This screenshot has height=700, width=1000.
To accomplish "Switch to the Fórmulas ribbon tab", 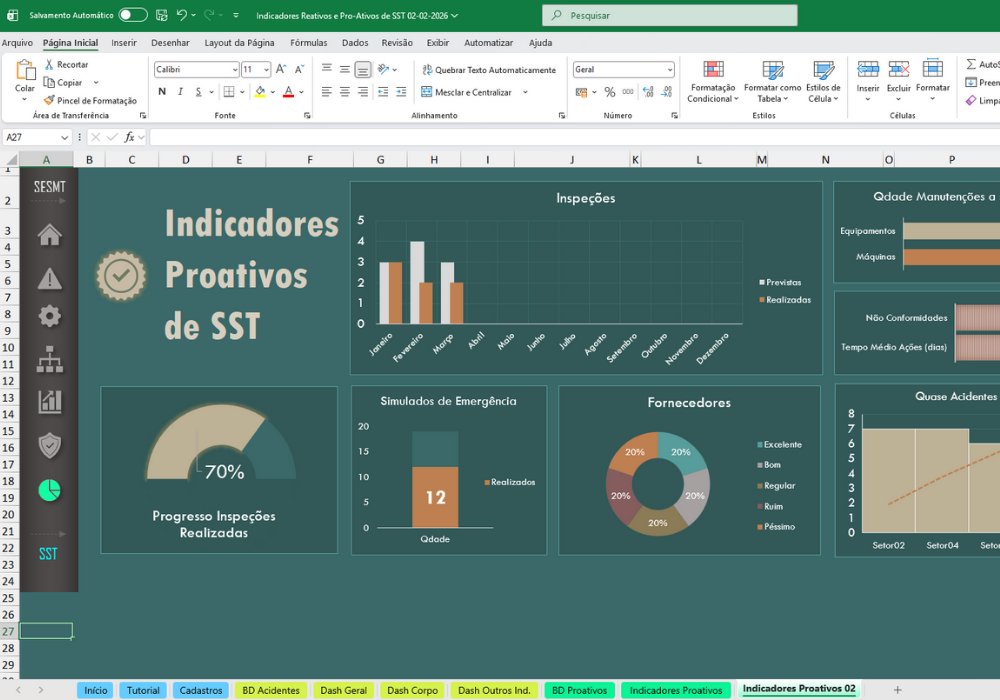I will tap(309, 43).
